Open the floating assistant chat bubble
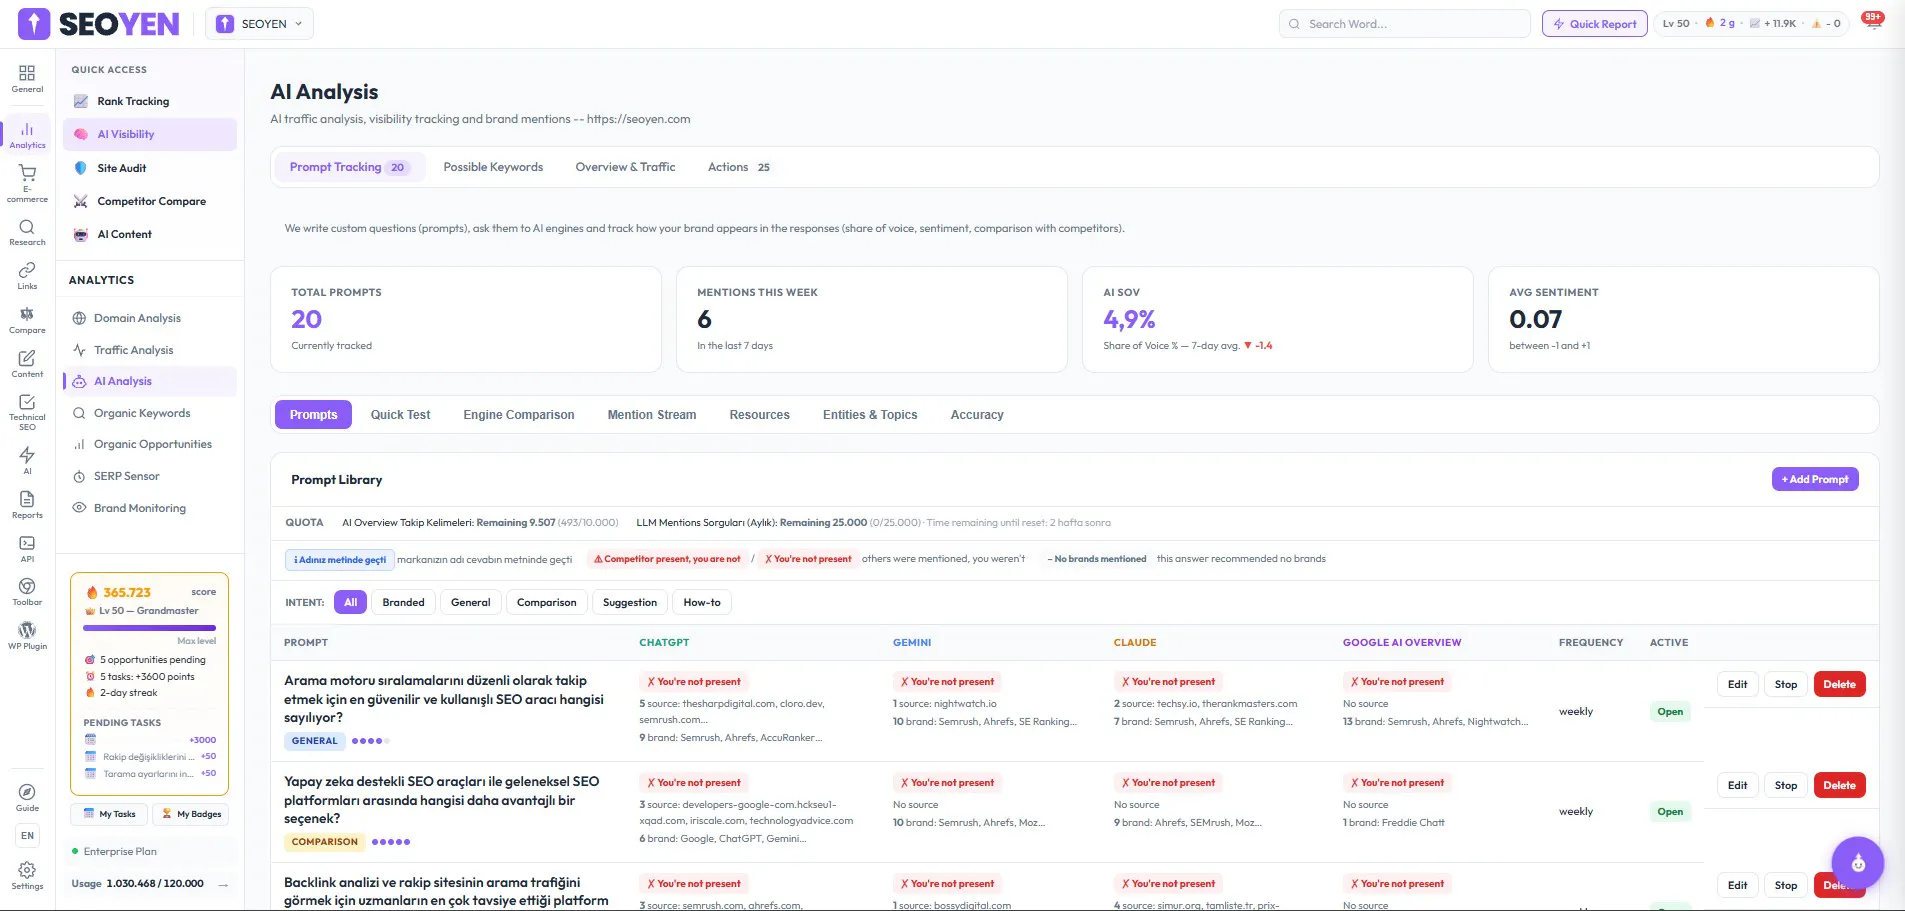The width and height of the screenshot is (1905, 911). (x=1858, y=862)
